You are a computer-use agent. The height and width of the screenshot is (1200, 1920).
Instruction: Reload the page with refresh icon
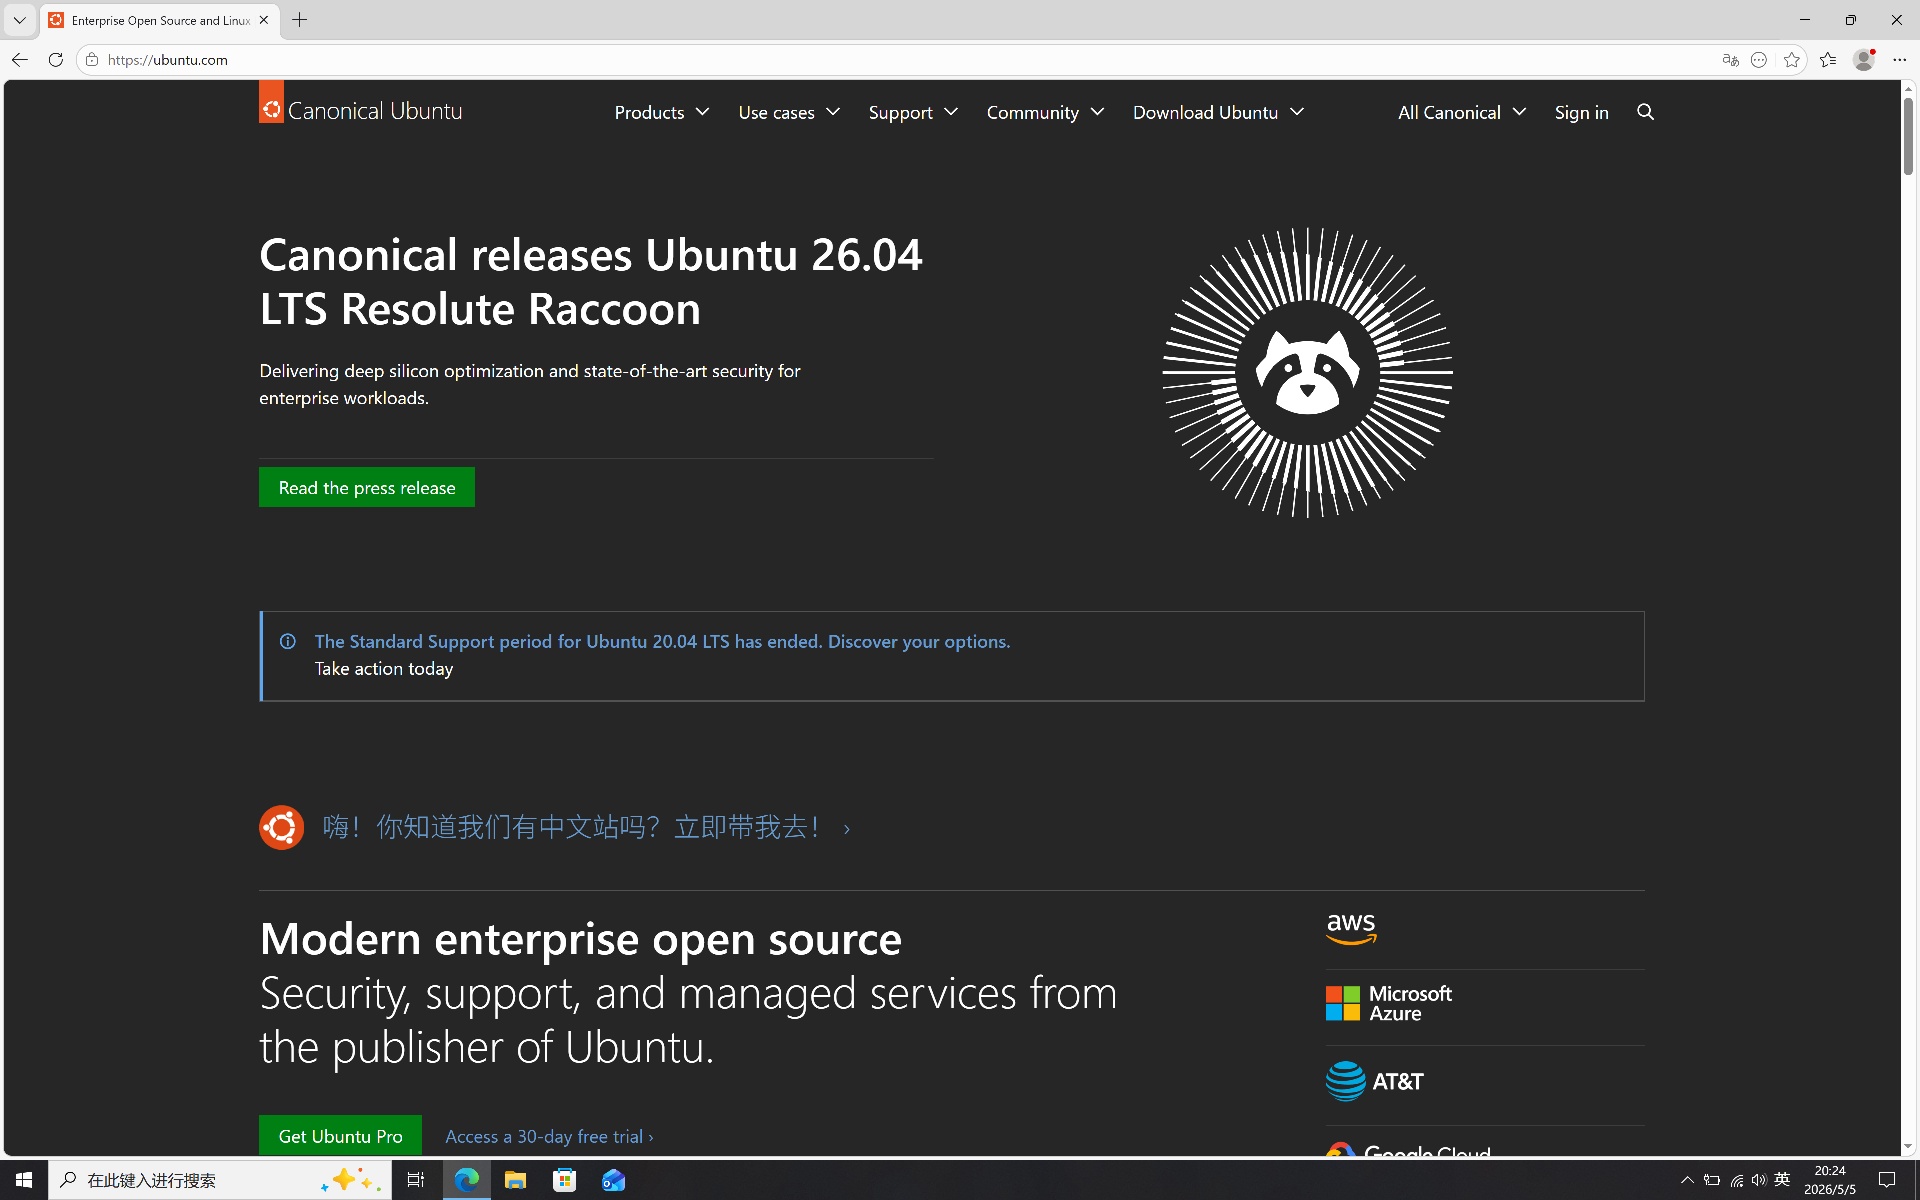[56, 60]
